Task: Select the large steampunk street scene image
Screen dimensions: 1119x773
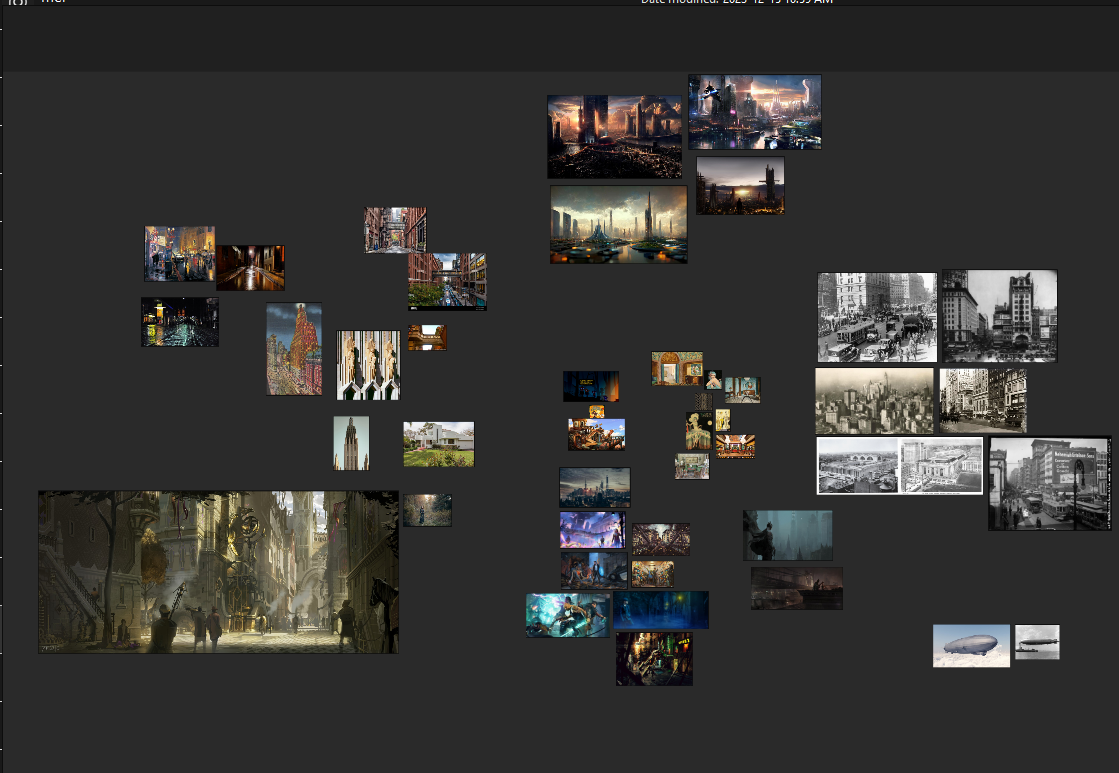Action: click(x=218, y=572)
